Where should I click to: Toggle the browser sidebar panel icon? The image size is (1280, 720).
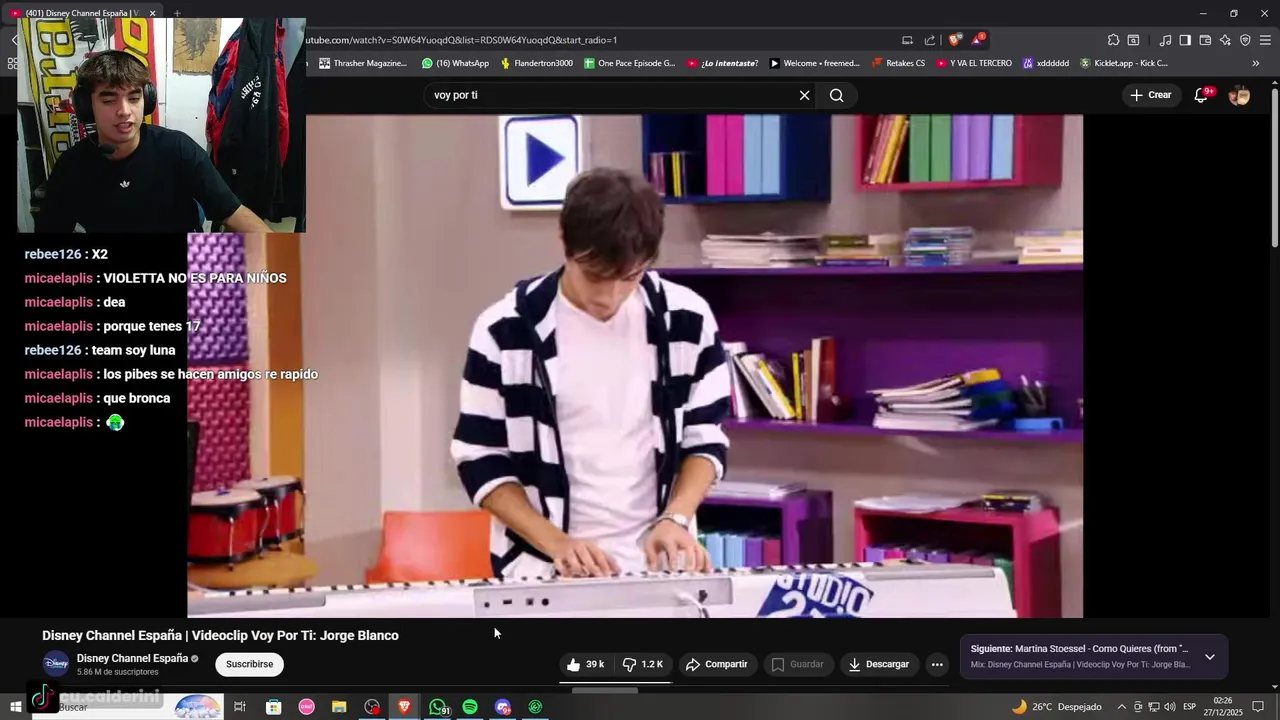point(1185,40)
